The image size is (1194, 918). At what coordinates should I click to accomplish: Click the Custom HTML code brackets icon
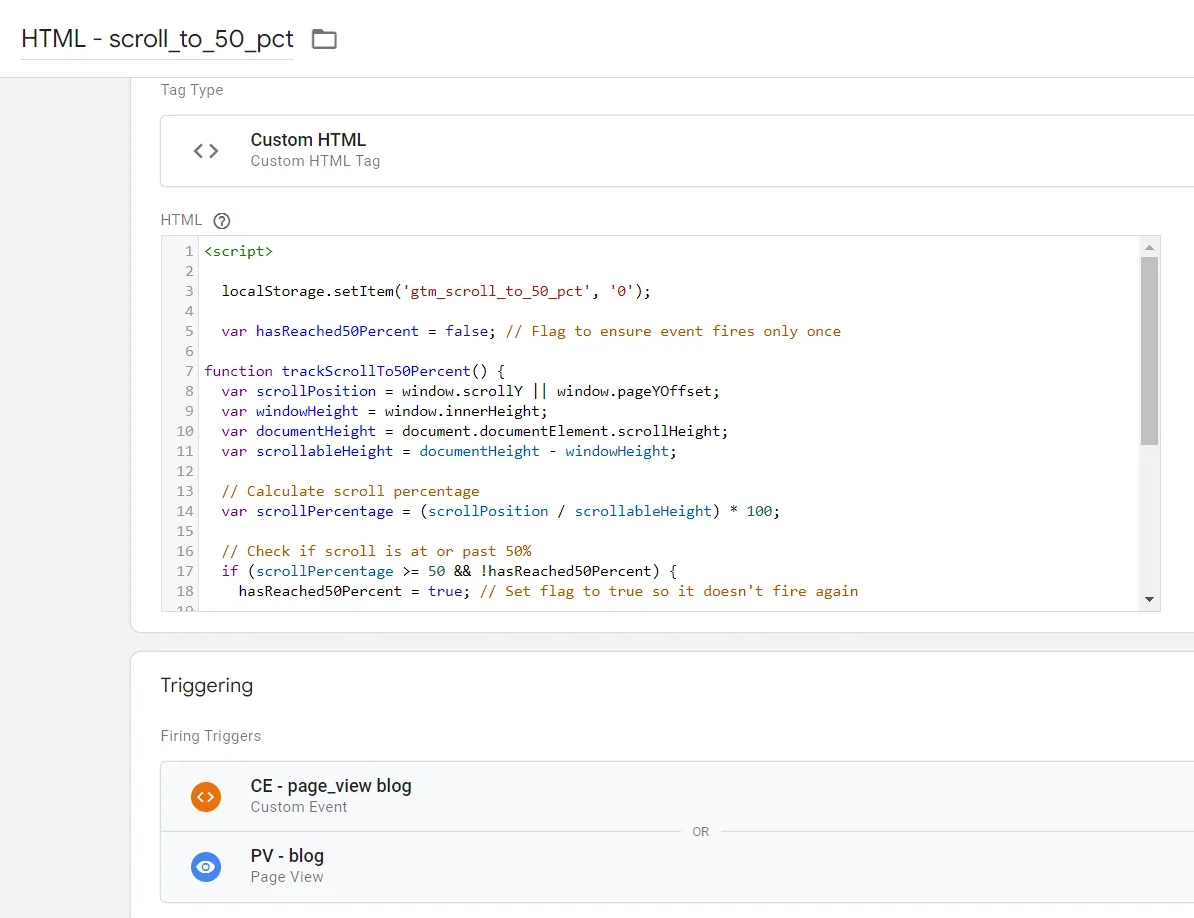point(206,151)
